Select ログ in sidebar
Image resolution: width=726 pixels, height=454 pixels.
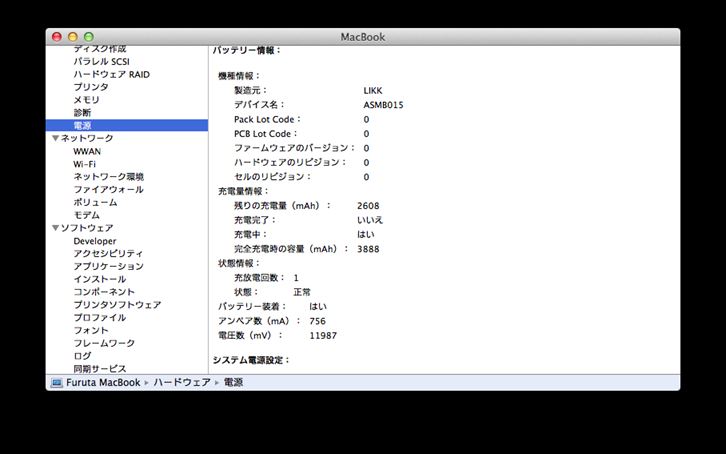[x=82, y=356]
